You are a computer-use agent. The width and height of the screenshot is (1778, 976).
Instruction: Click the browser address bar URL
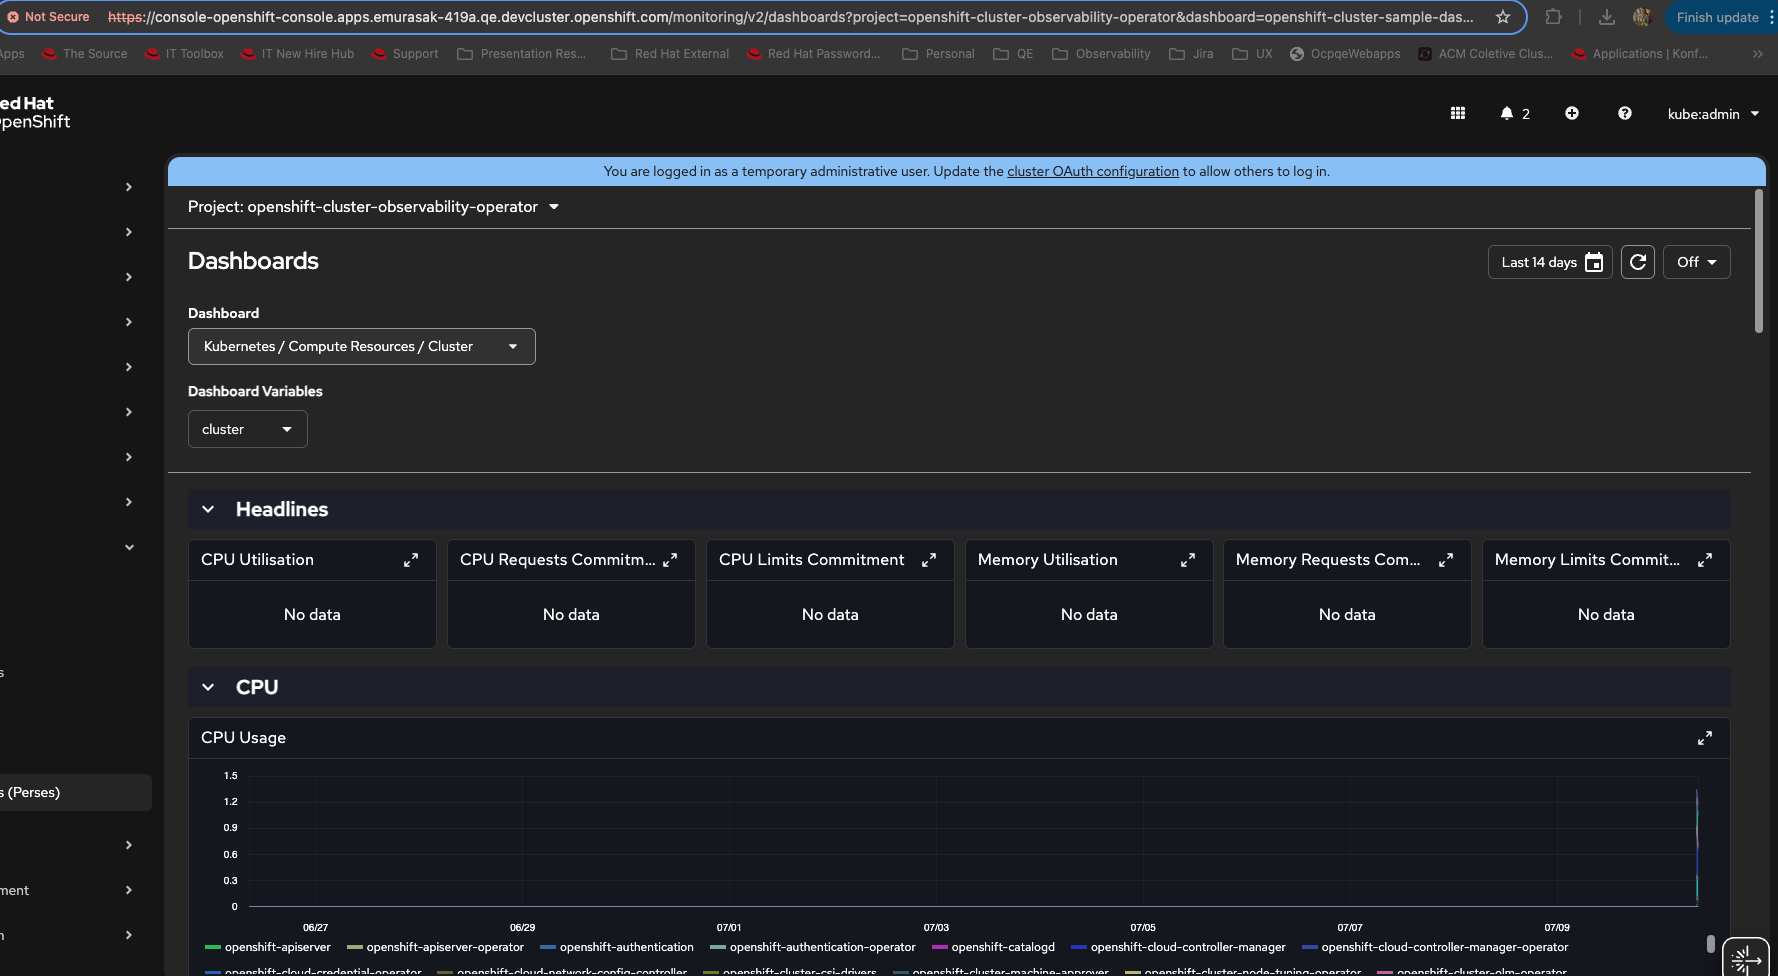point(790,17)
